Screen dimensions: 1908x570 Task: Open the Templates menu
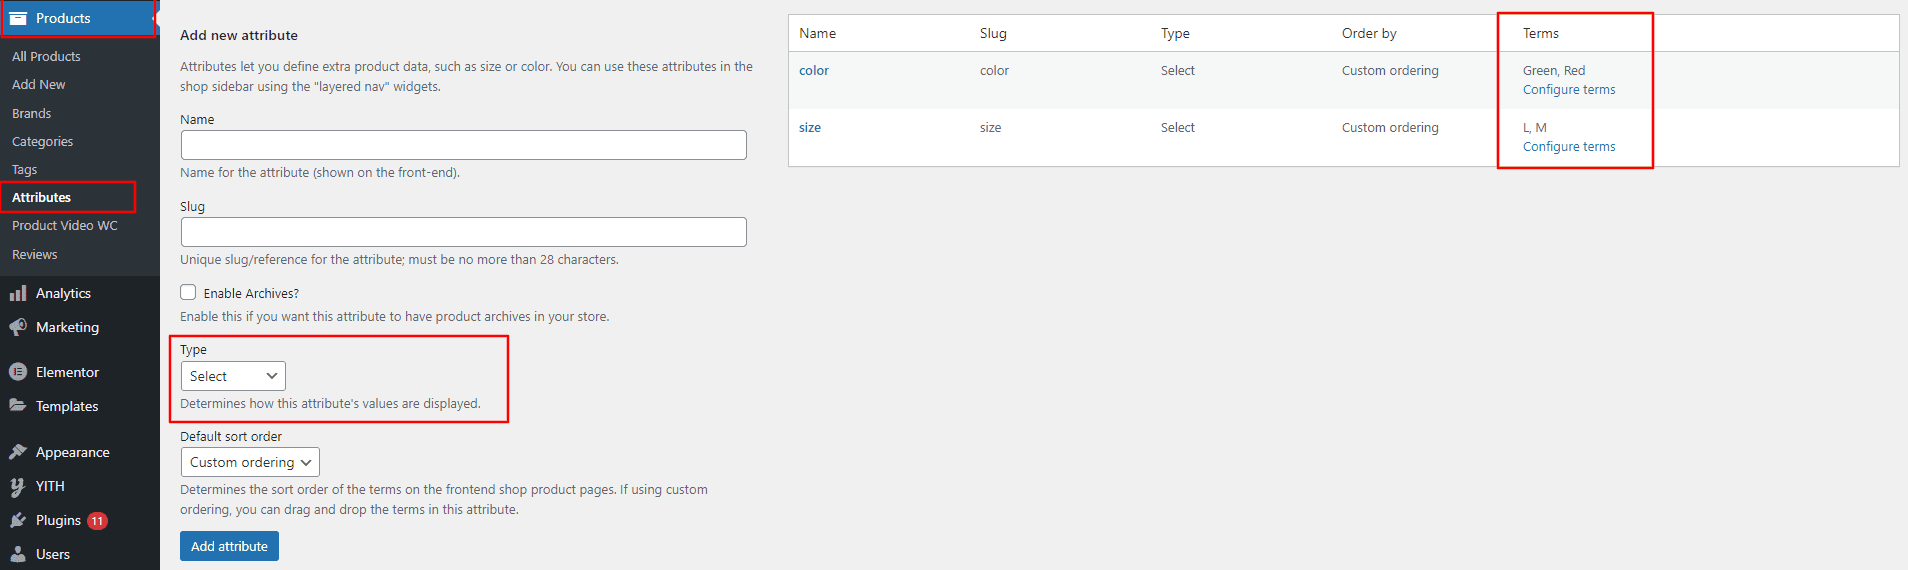[67, 406]
